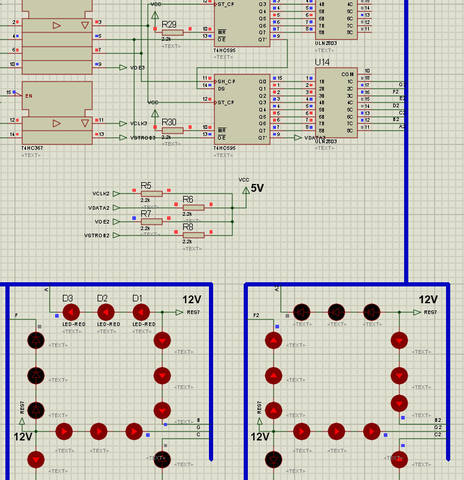Select the EN pin on the 74HC367 block
Viewport: 464px width, 480px height.
[29, 96]
